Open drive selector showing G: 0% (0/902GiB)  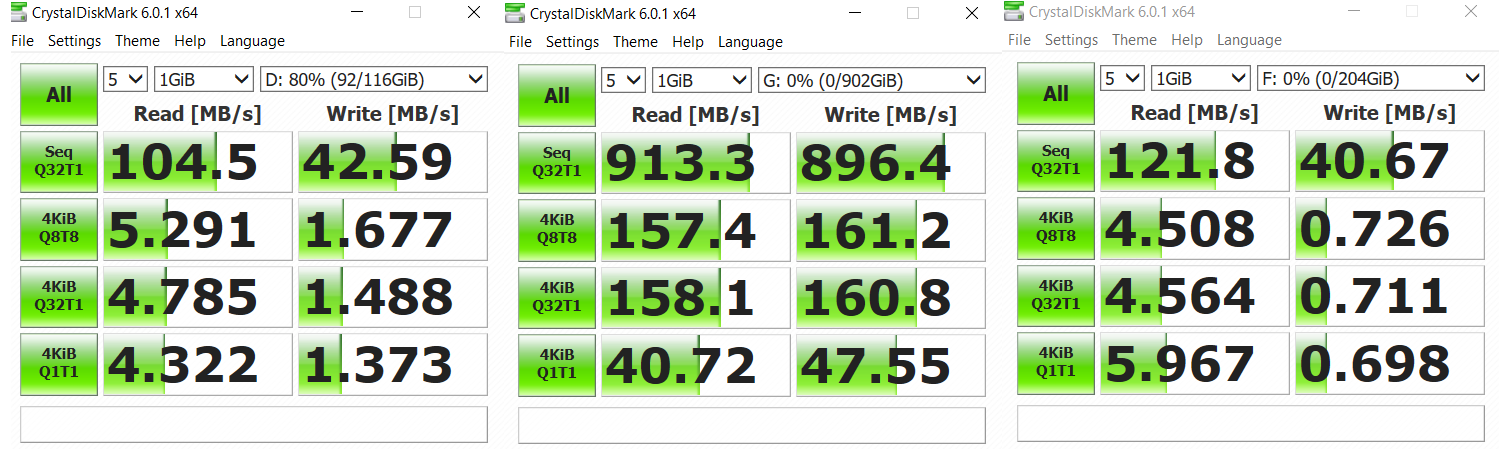tap(871, 80)
